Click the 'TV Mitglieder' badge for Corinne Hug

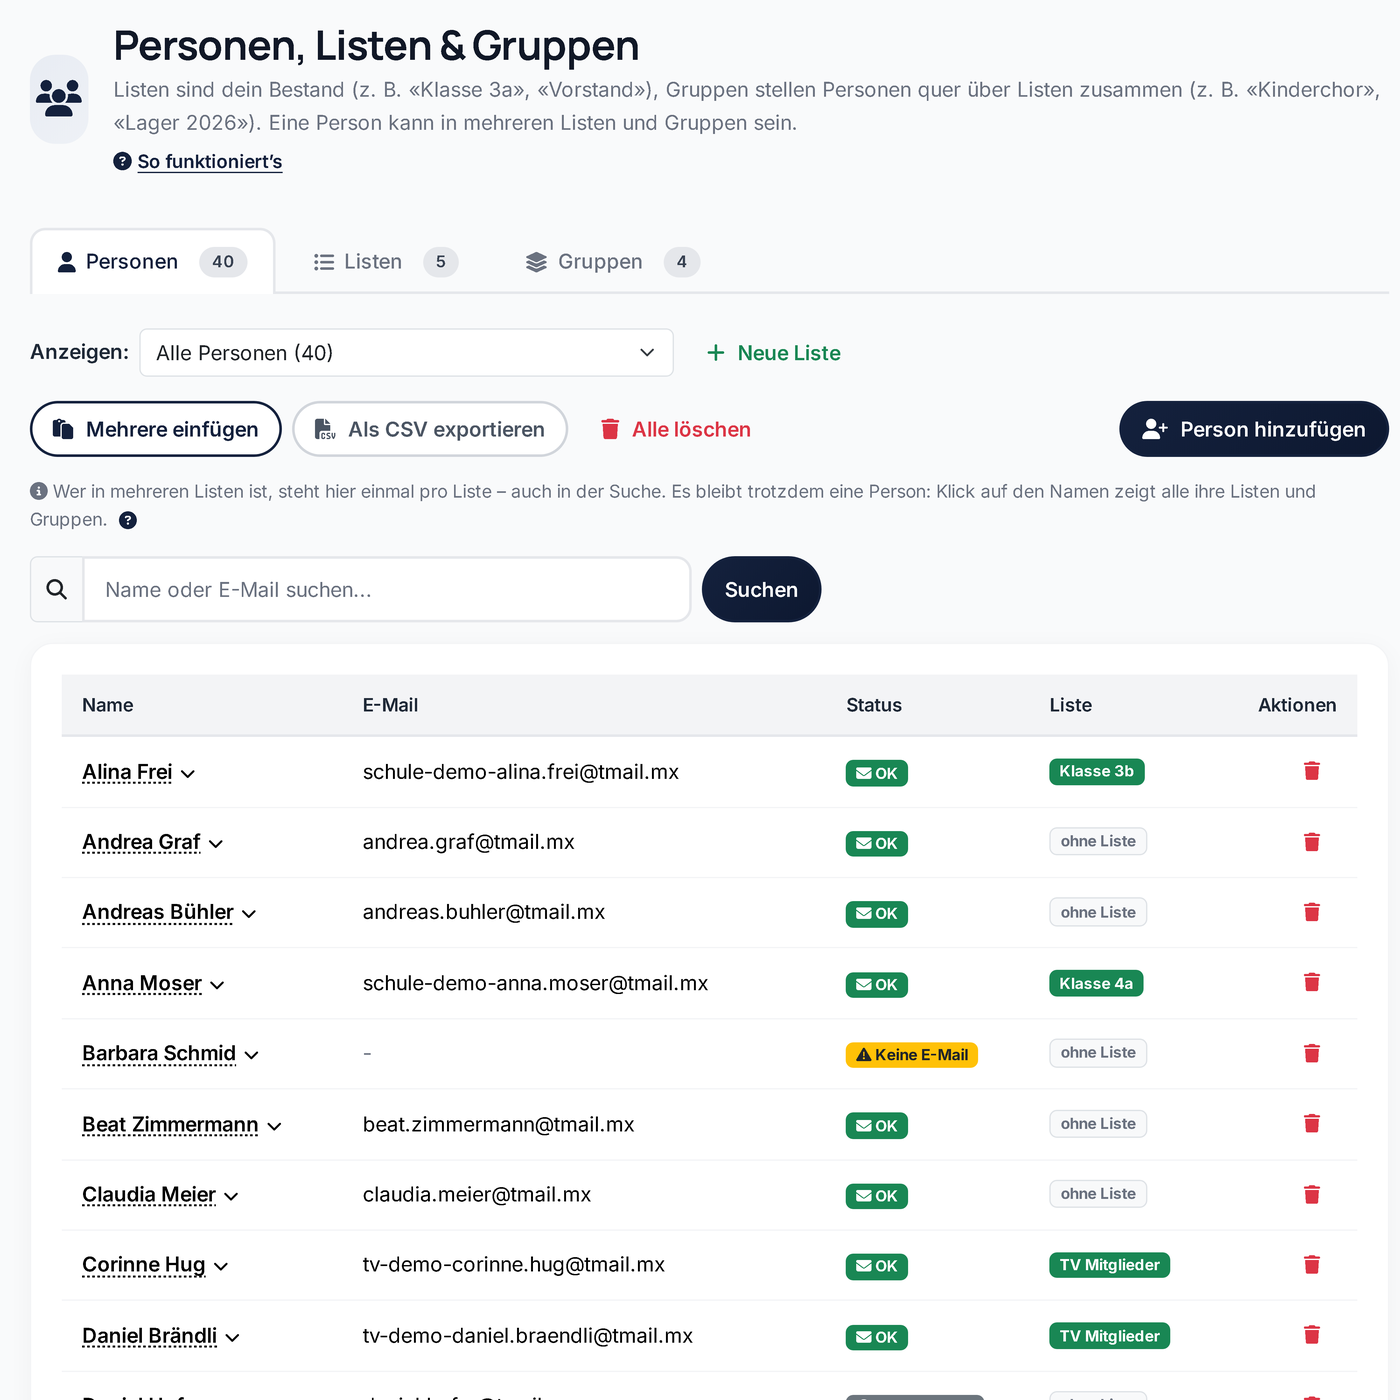pos(1109,1265)
